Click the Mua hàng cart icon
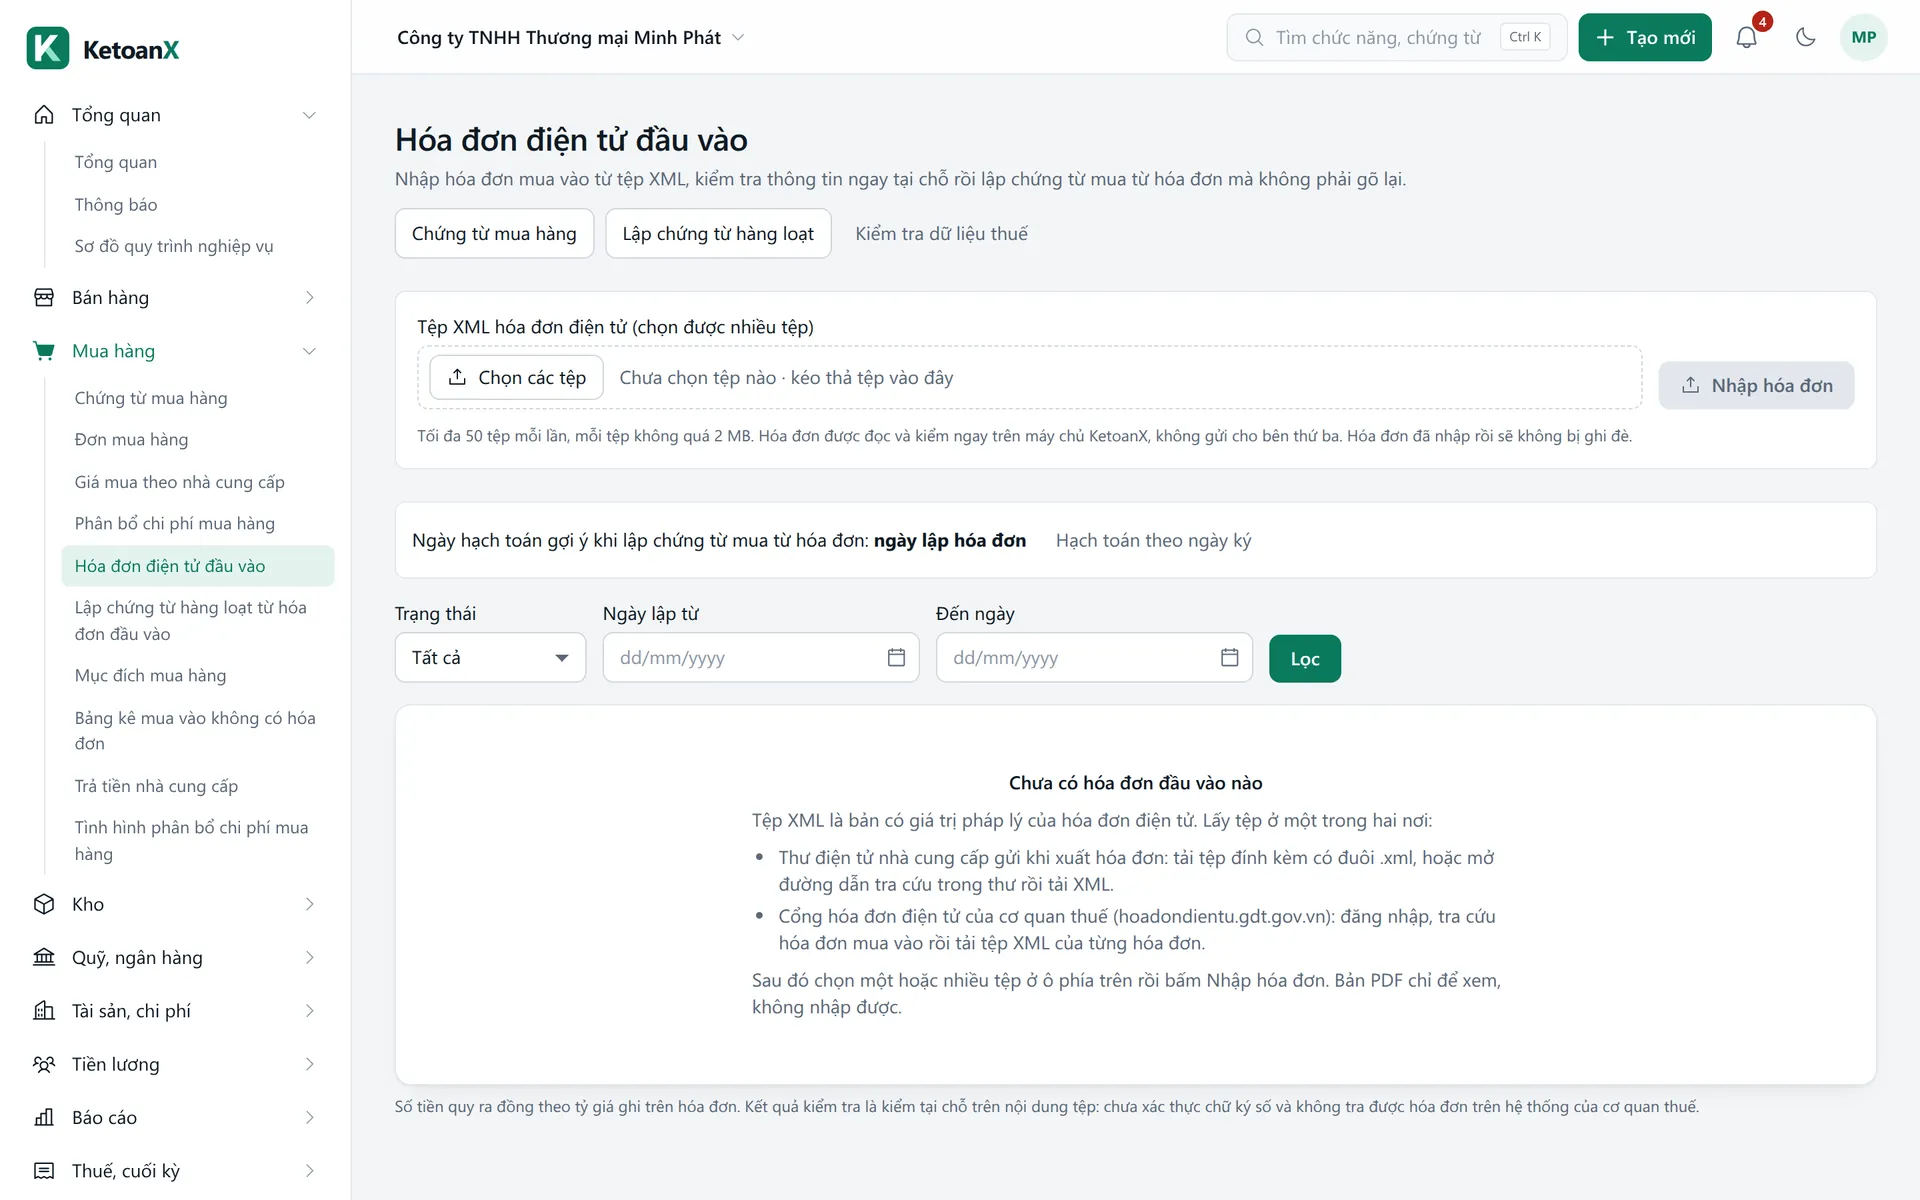 pos(44,351)
